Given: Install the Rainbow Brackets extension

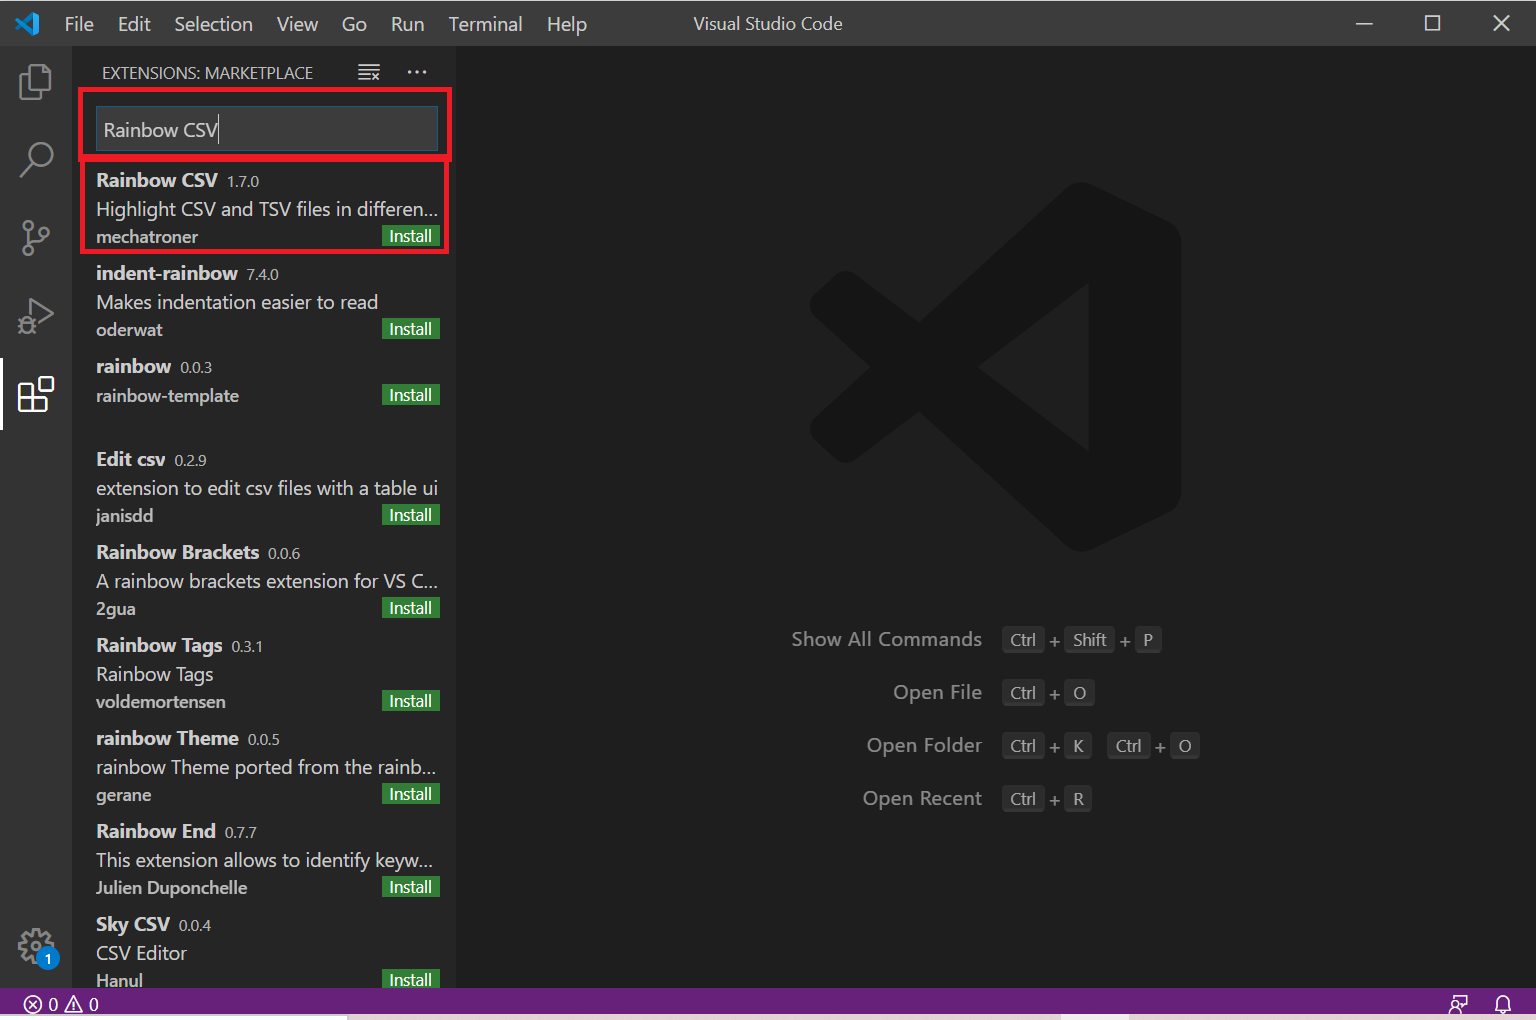Looking at the screenshot, I should point(410,607).
